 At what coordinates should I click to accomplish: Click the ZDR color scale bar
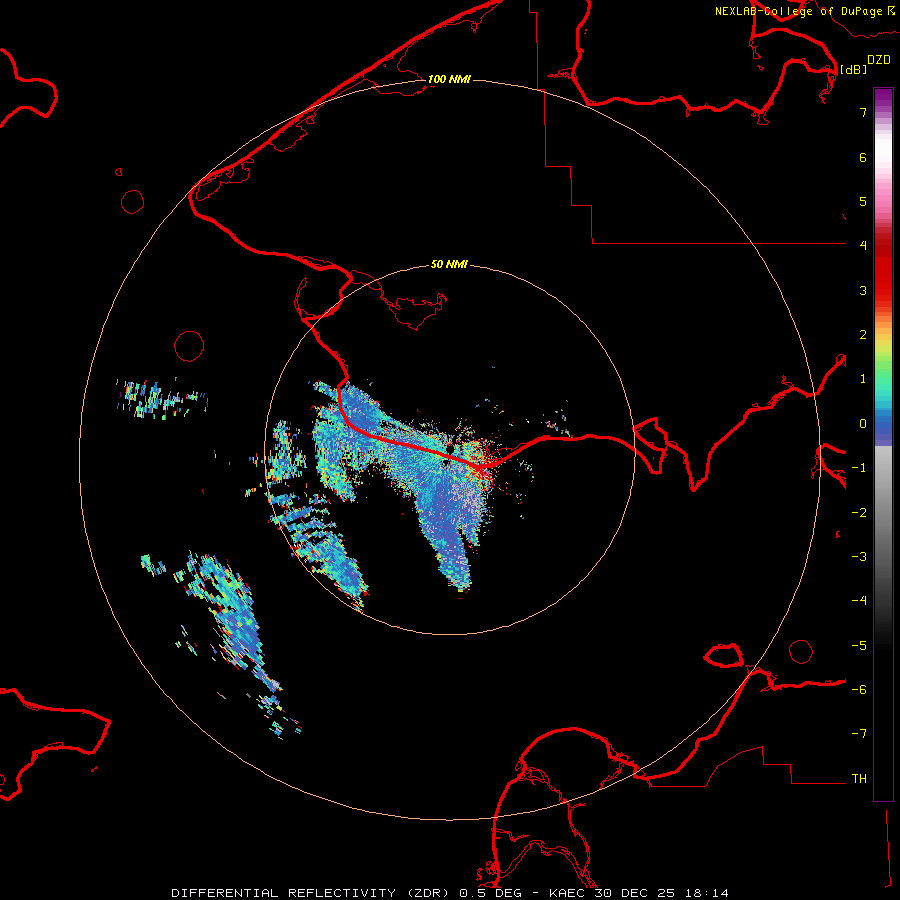click(883, 444)
